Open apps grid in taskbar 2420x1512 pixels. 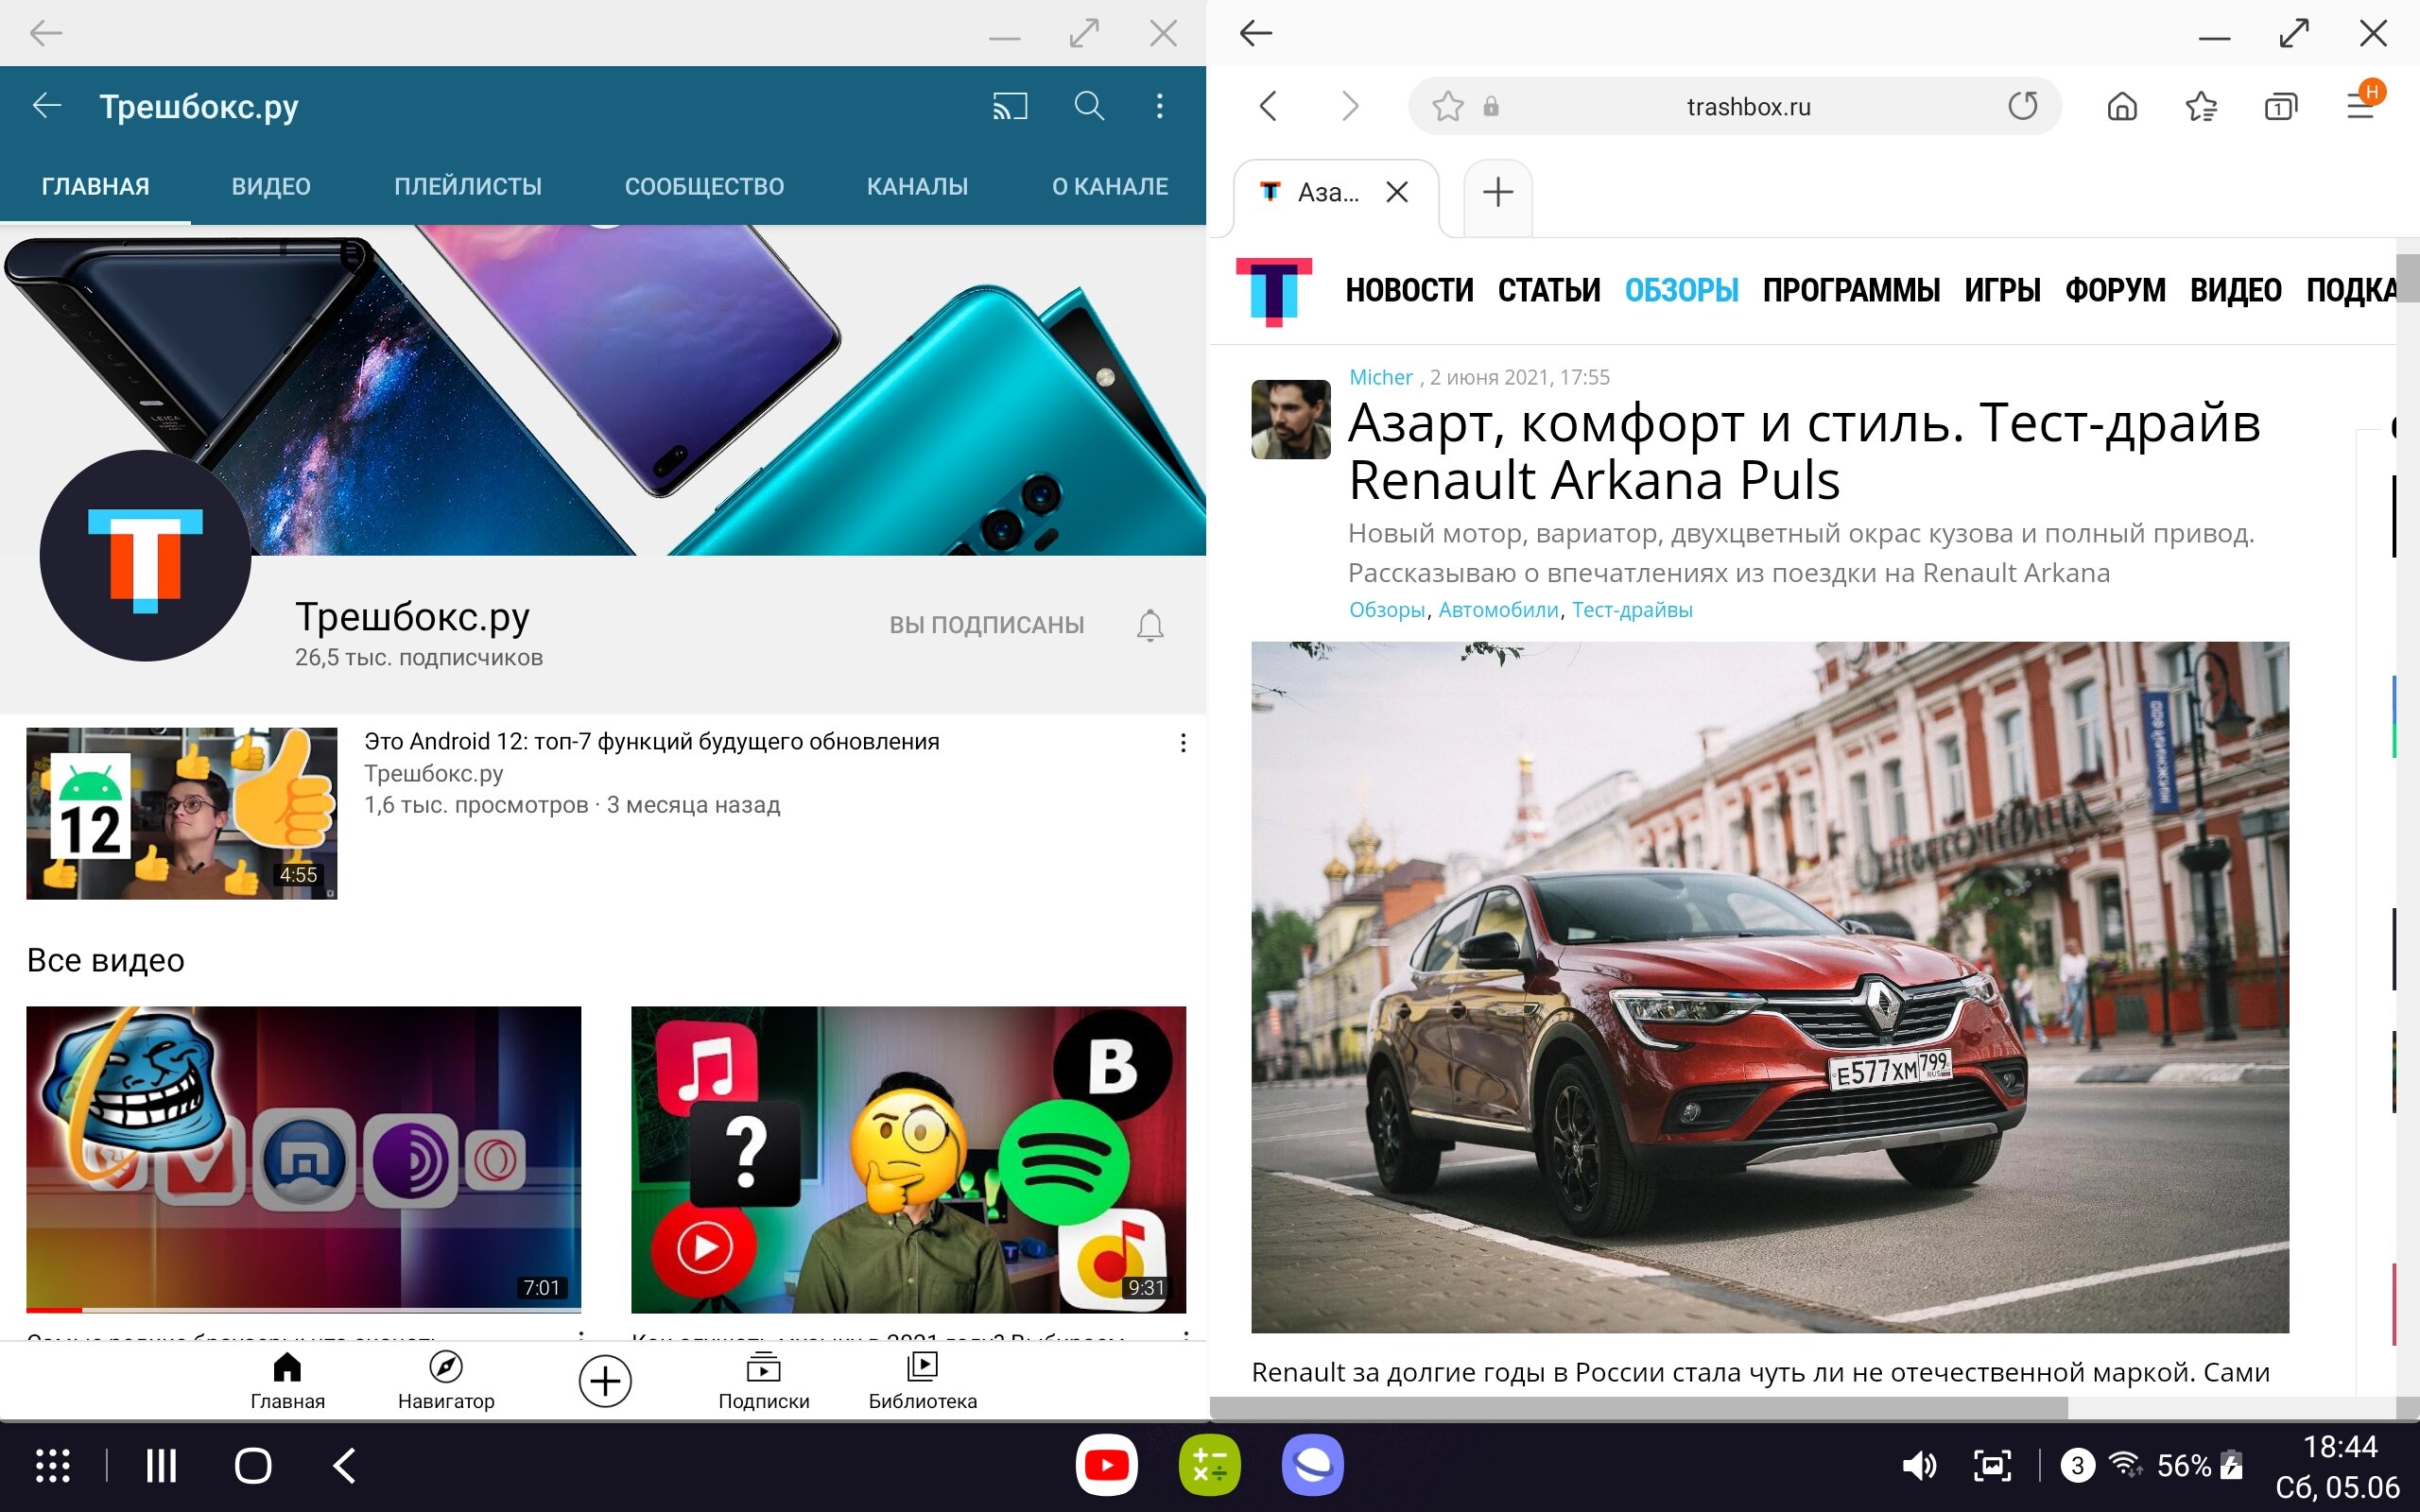(x=53, y=1466)
